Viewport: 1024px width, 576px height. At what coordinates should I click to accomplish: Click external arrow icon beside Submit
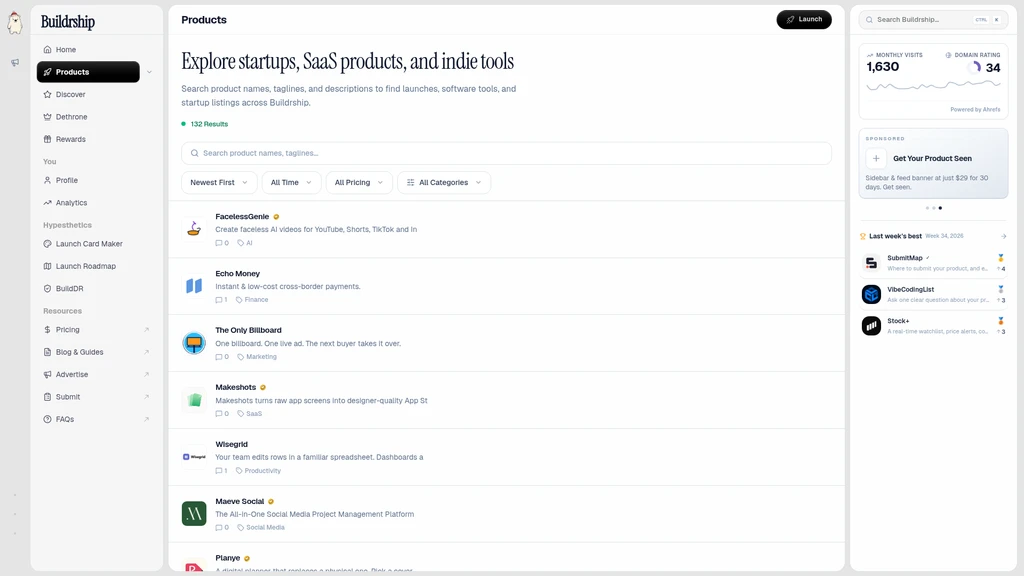point(146,397)
